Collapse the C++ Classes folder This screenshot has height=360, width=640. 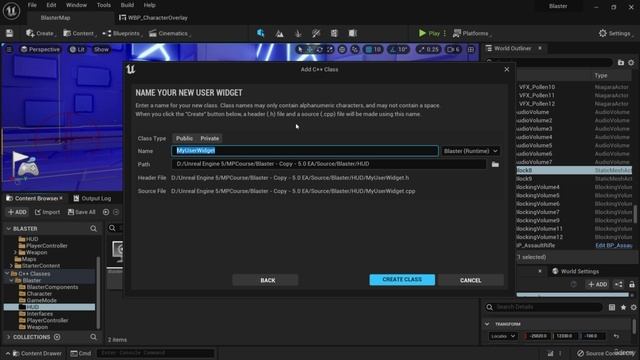7,273
